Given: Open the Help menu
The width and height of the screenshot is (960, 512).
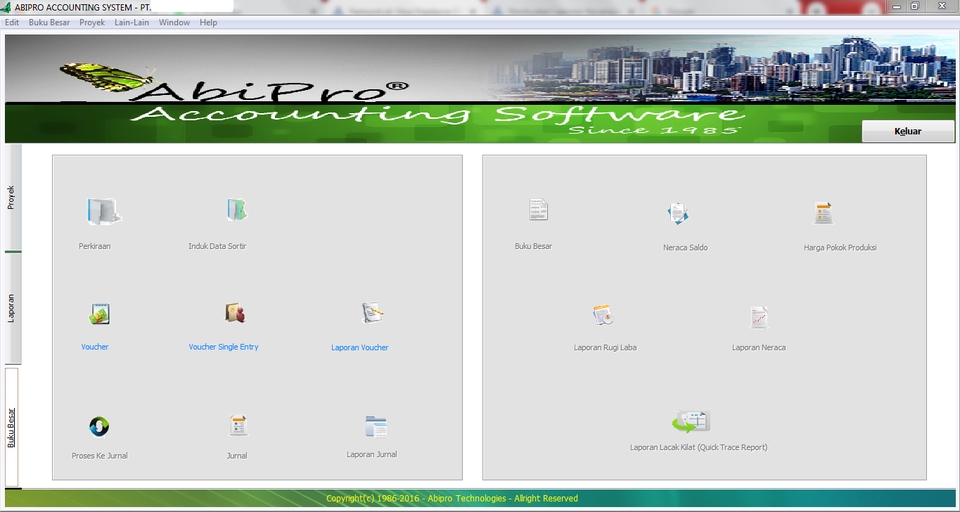Looking at the screenshot, I should pyautogui.click(x=208, y=23).
